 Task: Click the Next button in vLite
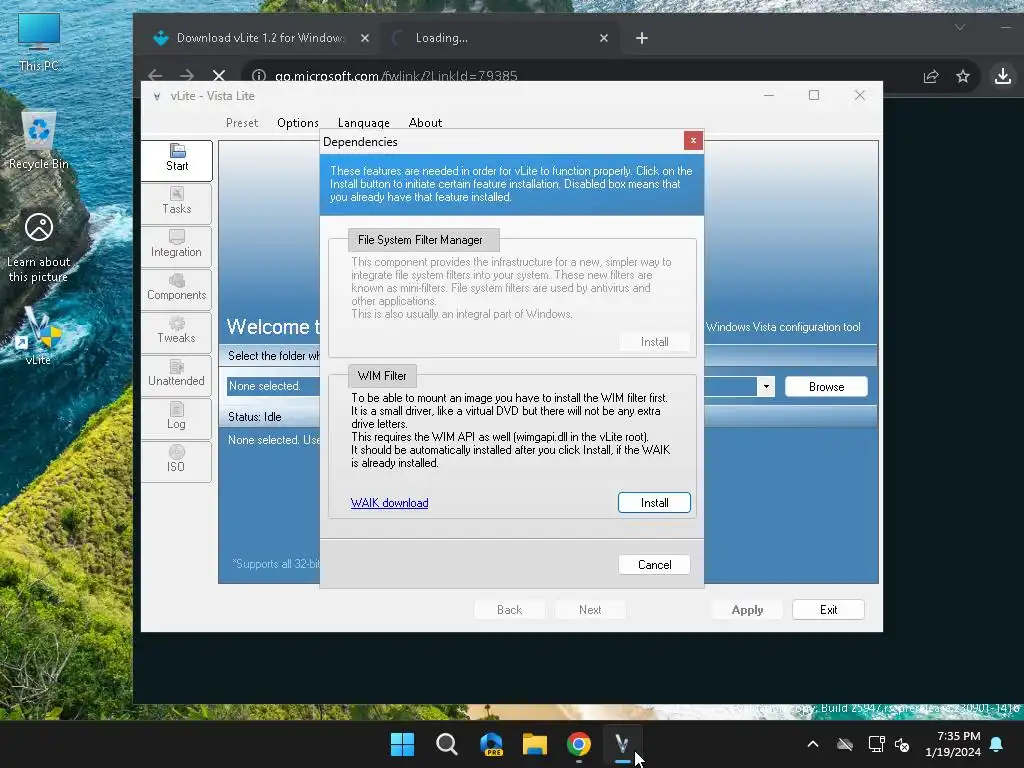(590, 610)
